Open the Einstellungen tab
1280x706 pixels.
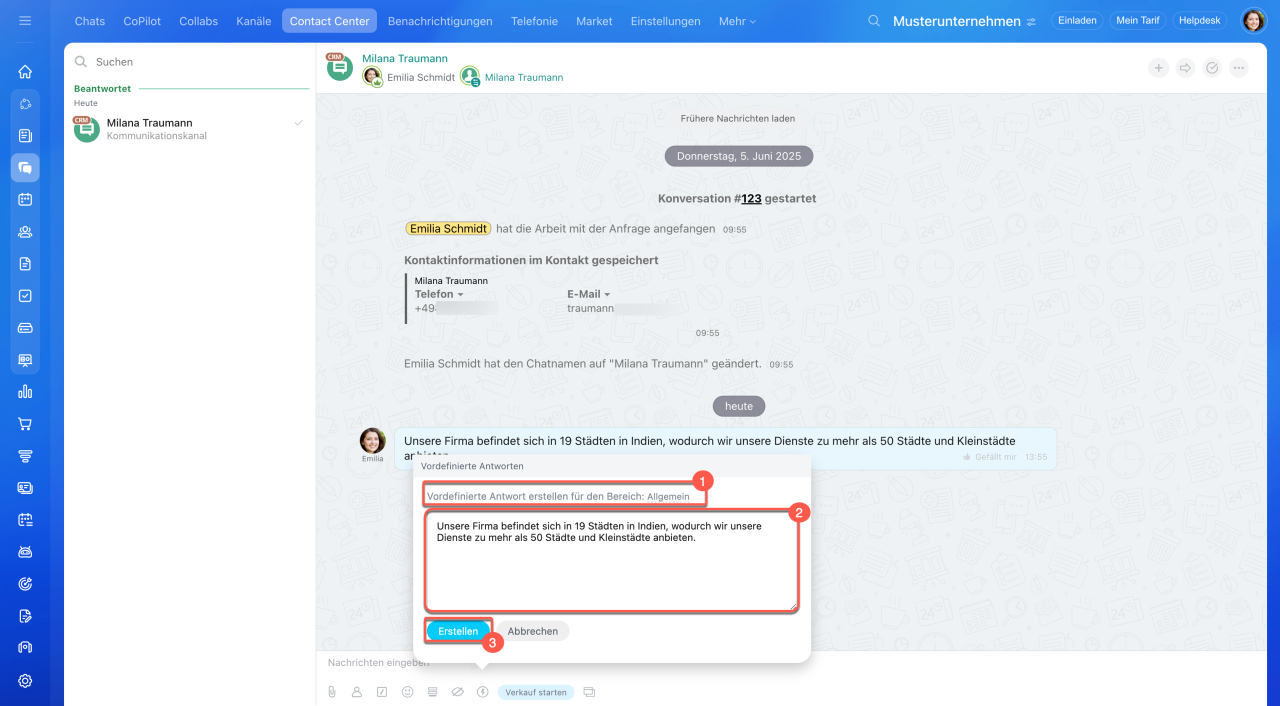click(666, 21)
